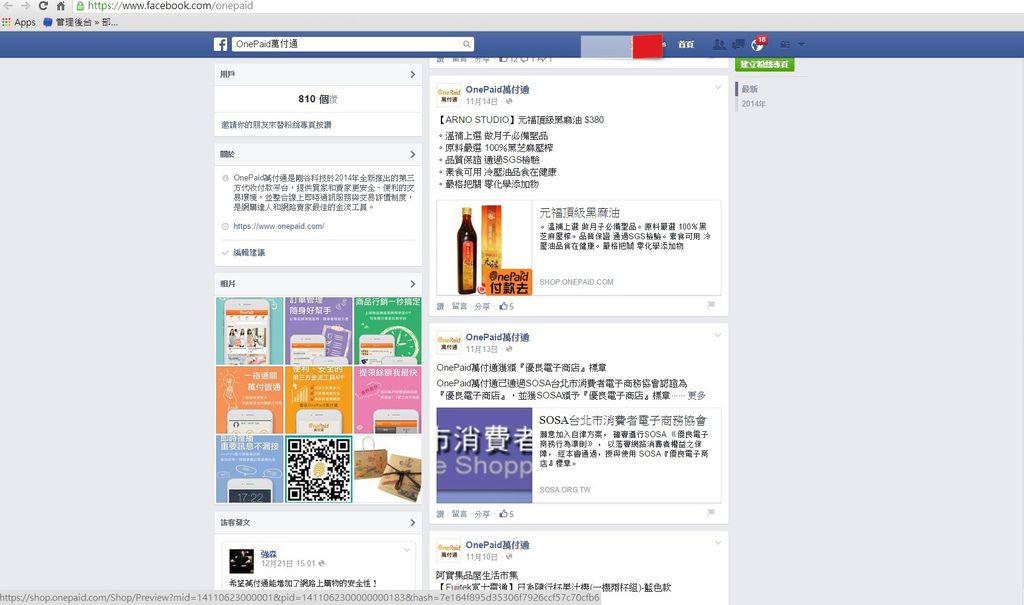Screen dimensions: 1024x605
Task: Open the 提領餘額我最快 pink photo thumbnail
Action: tap(388, 400)
